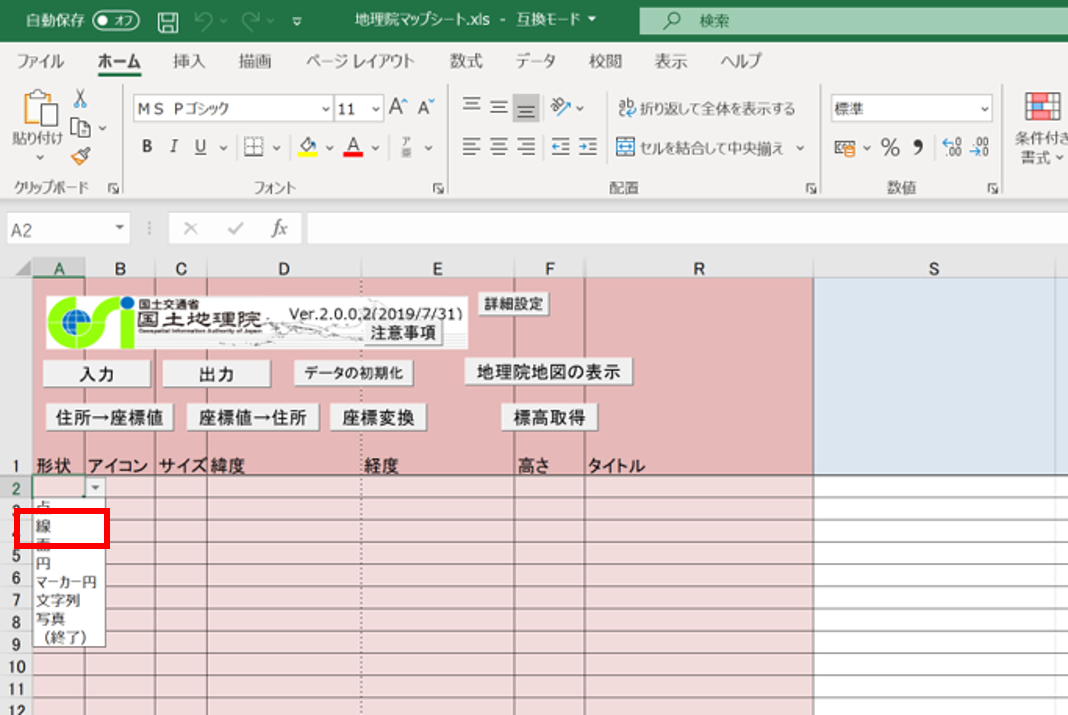Click the Copy icon
1068x715 pixels.
pyautogui.click(x=80, y=128)
